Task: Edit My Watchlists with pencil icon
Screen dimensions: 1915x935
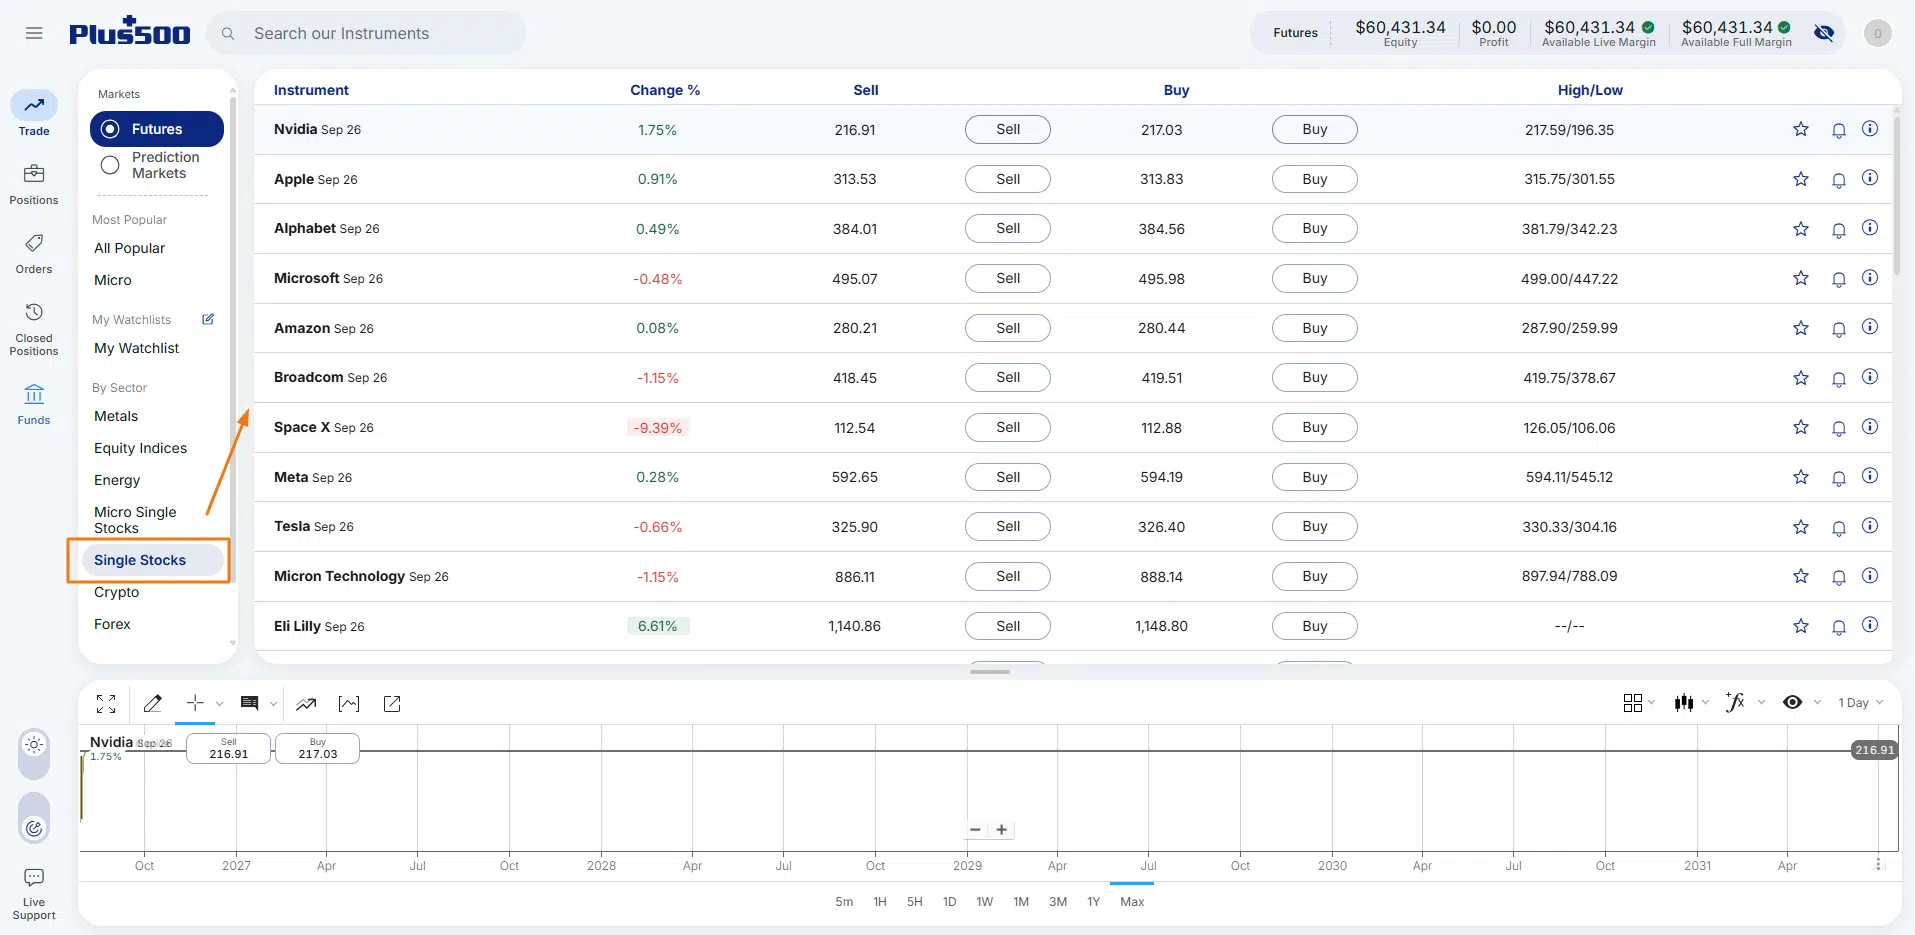Action: (208, 319)
